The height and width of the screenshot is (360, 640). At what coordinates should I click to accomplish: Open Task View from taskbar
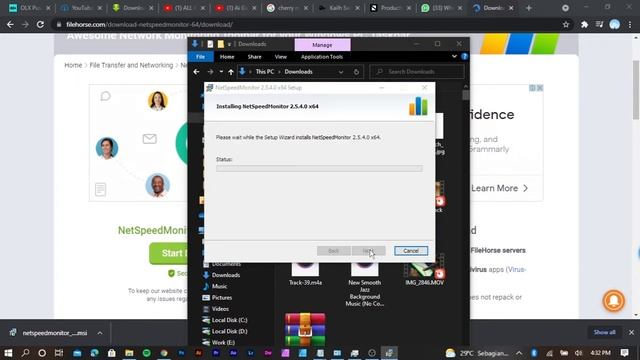coord(59,353)
